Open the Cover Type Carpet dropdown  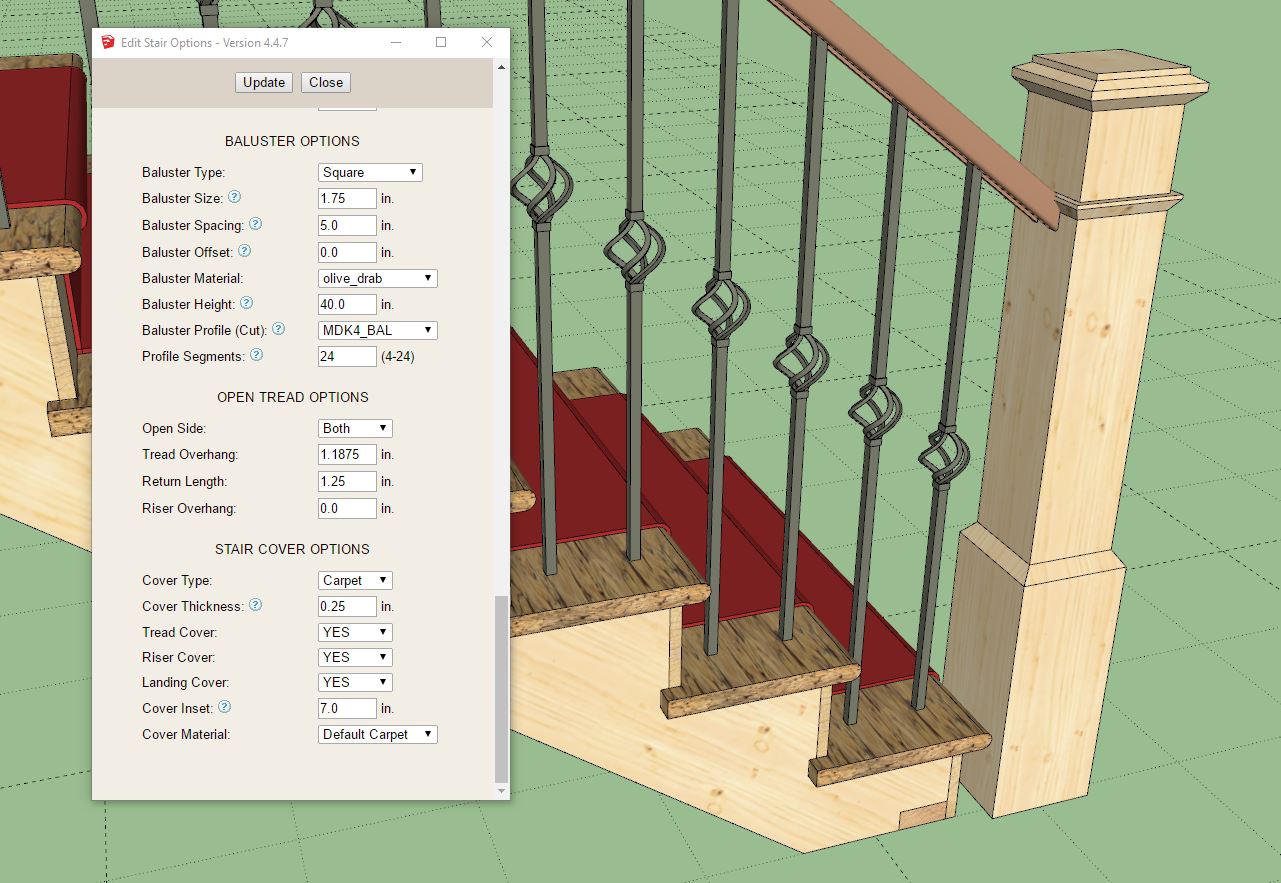coord(355,580)
